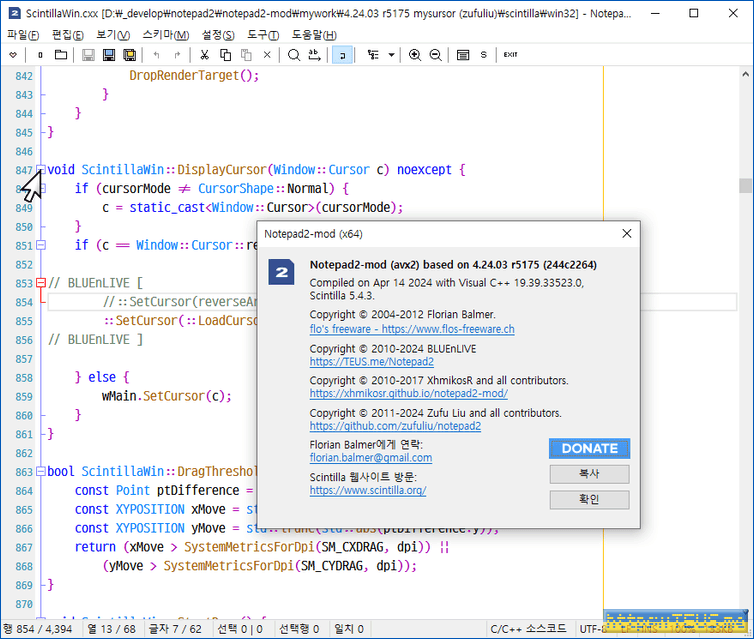Click the Open file folder icon
This screenshot has width=754, height=639.
pos(61,54)
